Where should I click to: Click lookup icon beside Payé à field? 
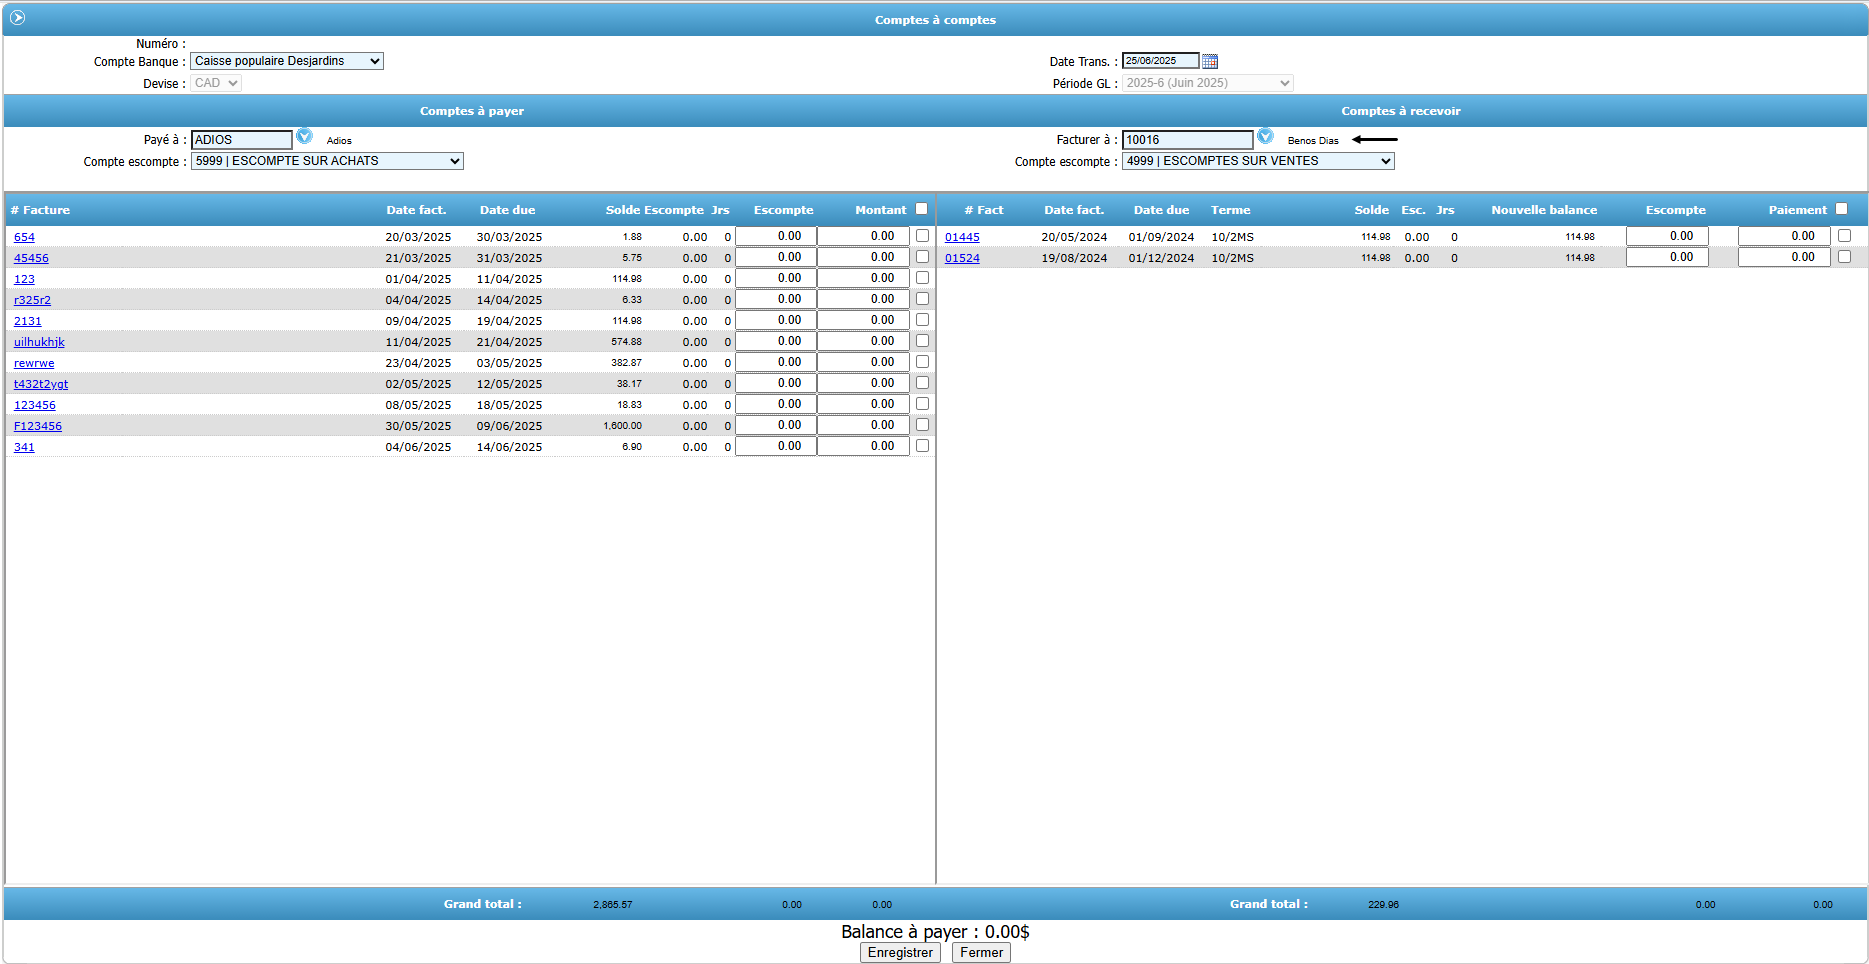tap(304, 137)
